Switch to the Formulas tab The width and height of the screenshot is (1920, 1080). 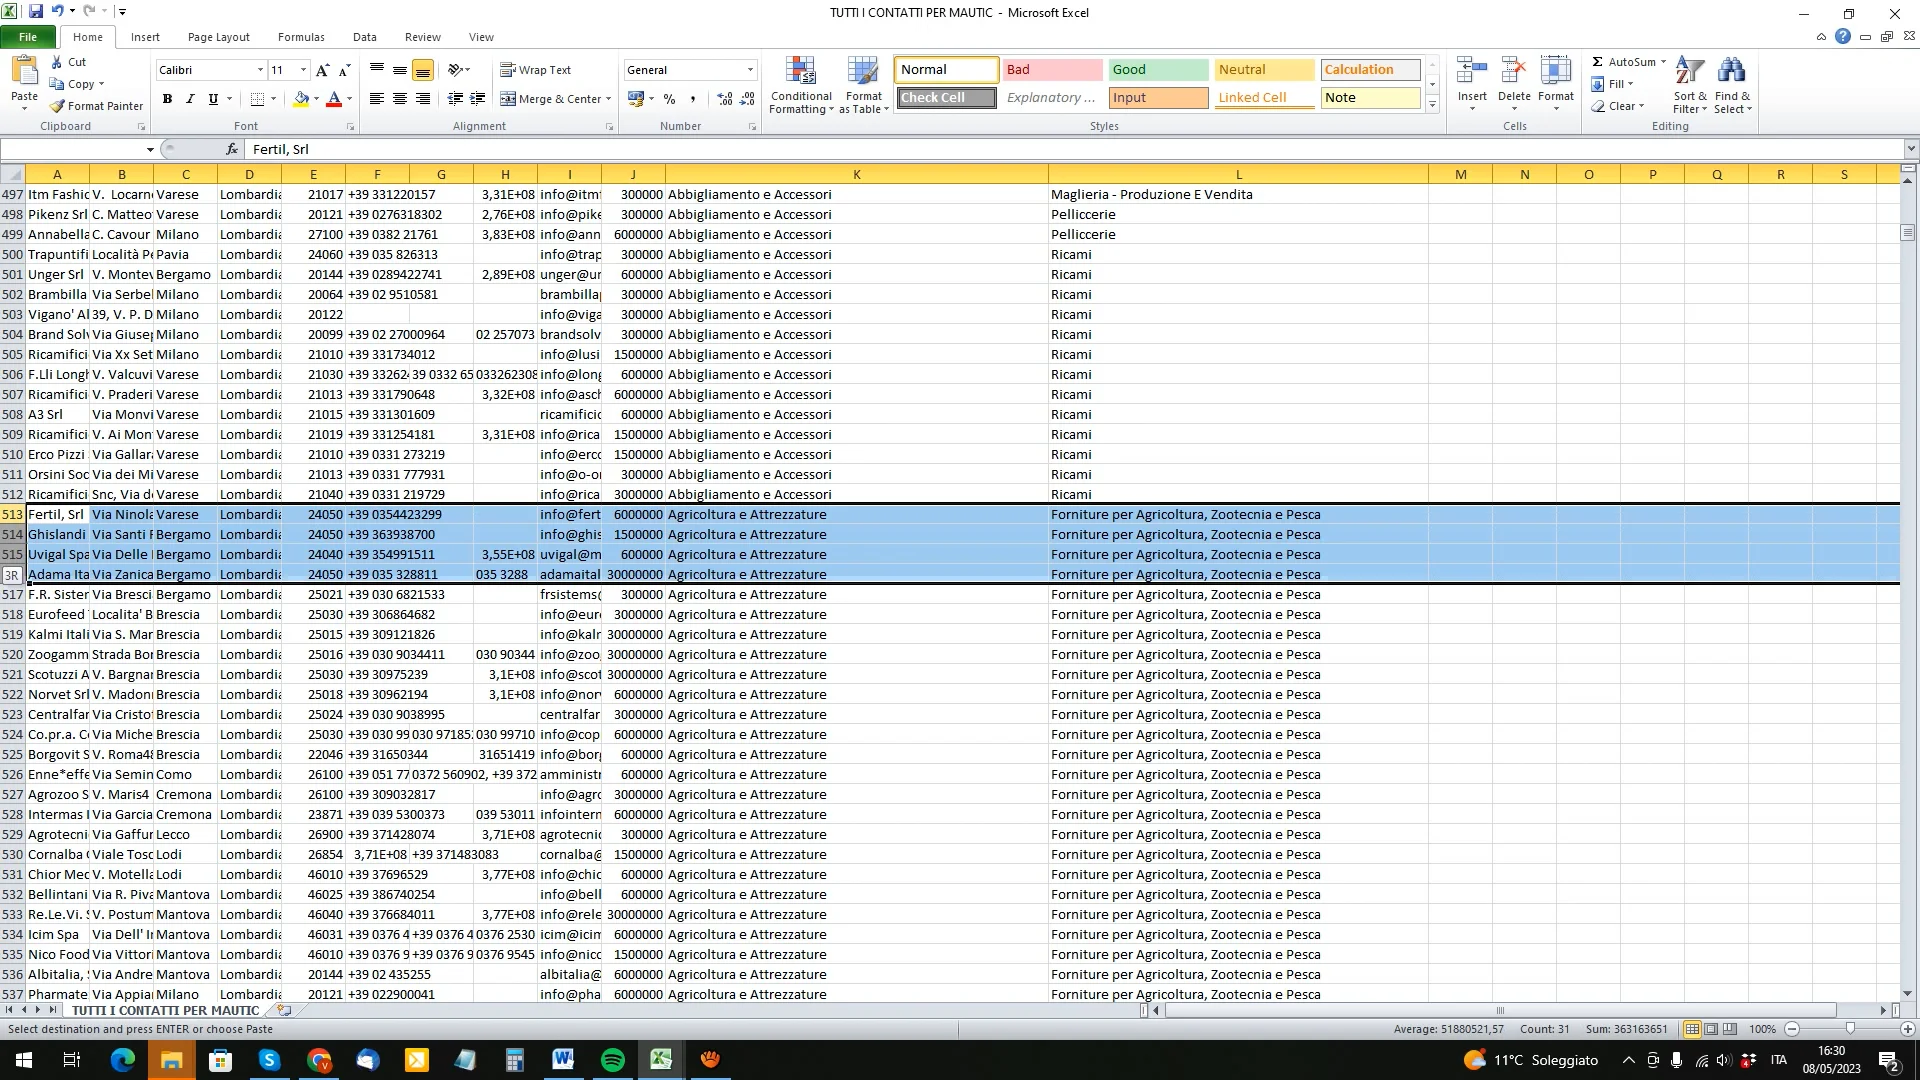pyautogui.click(x=301, y=37)
